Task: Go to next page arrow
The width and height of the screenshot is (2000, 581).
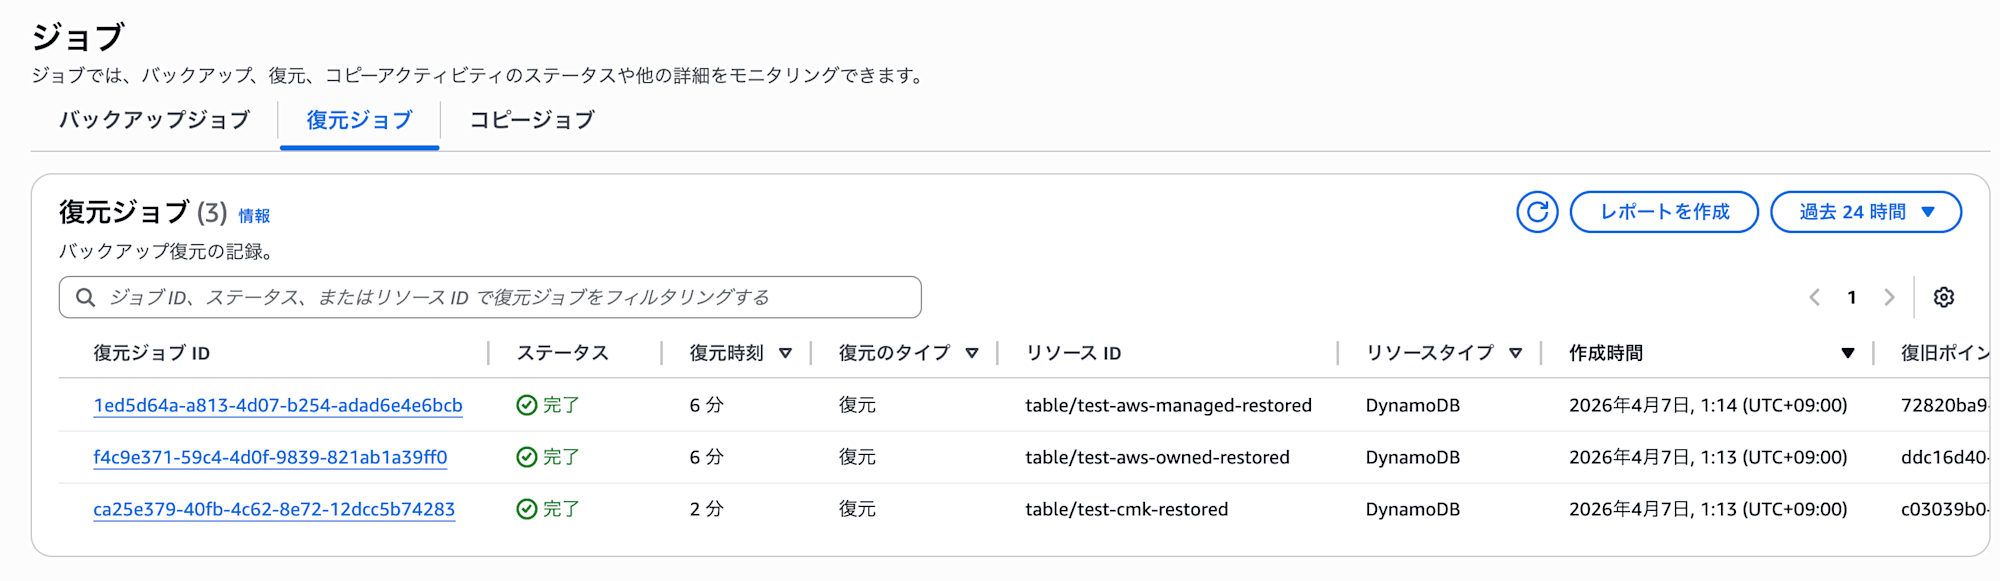Action: 1889,297
